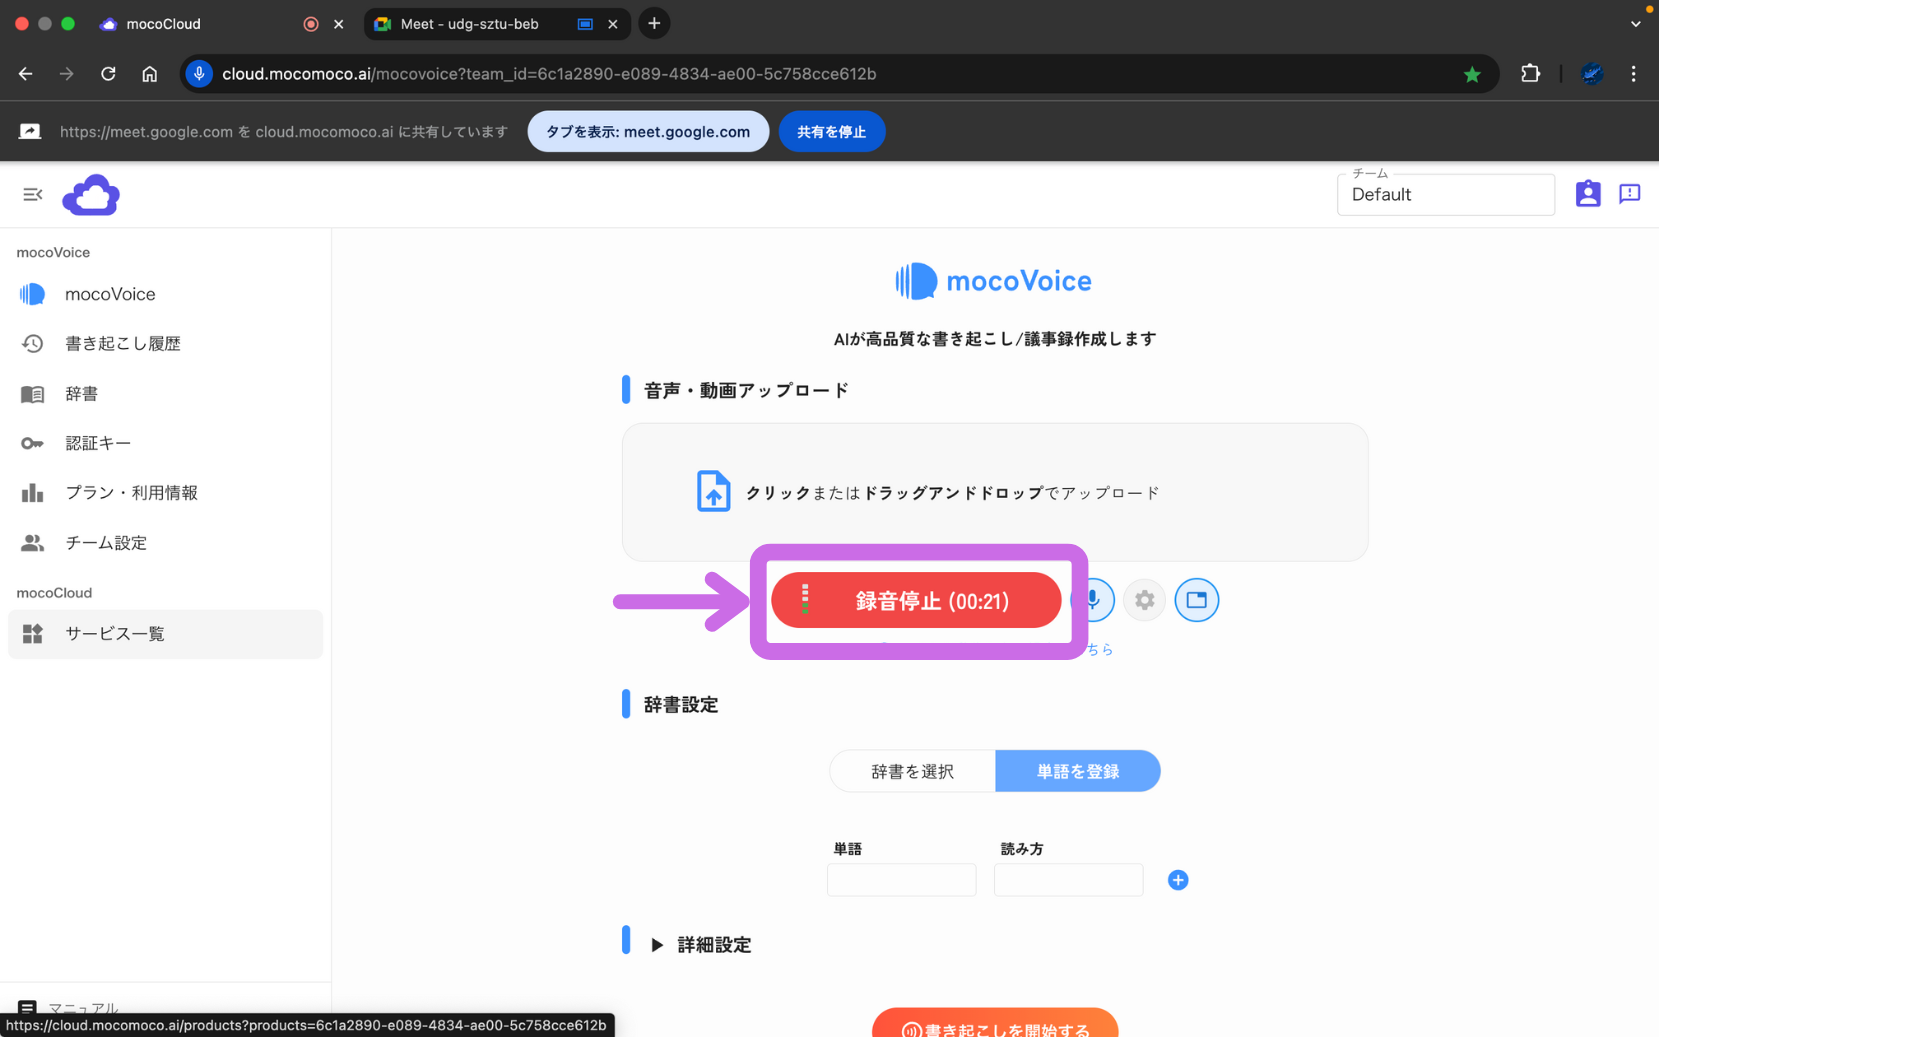Open recording settings gear icon

coord(1145,600)
